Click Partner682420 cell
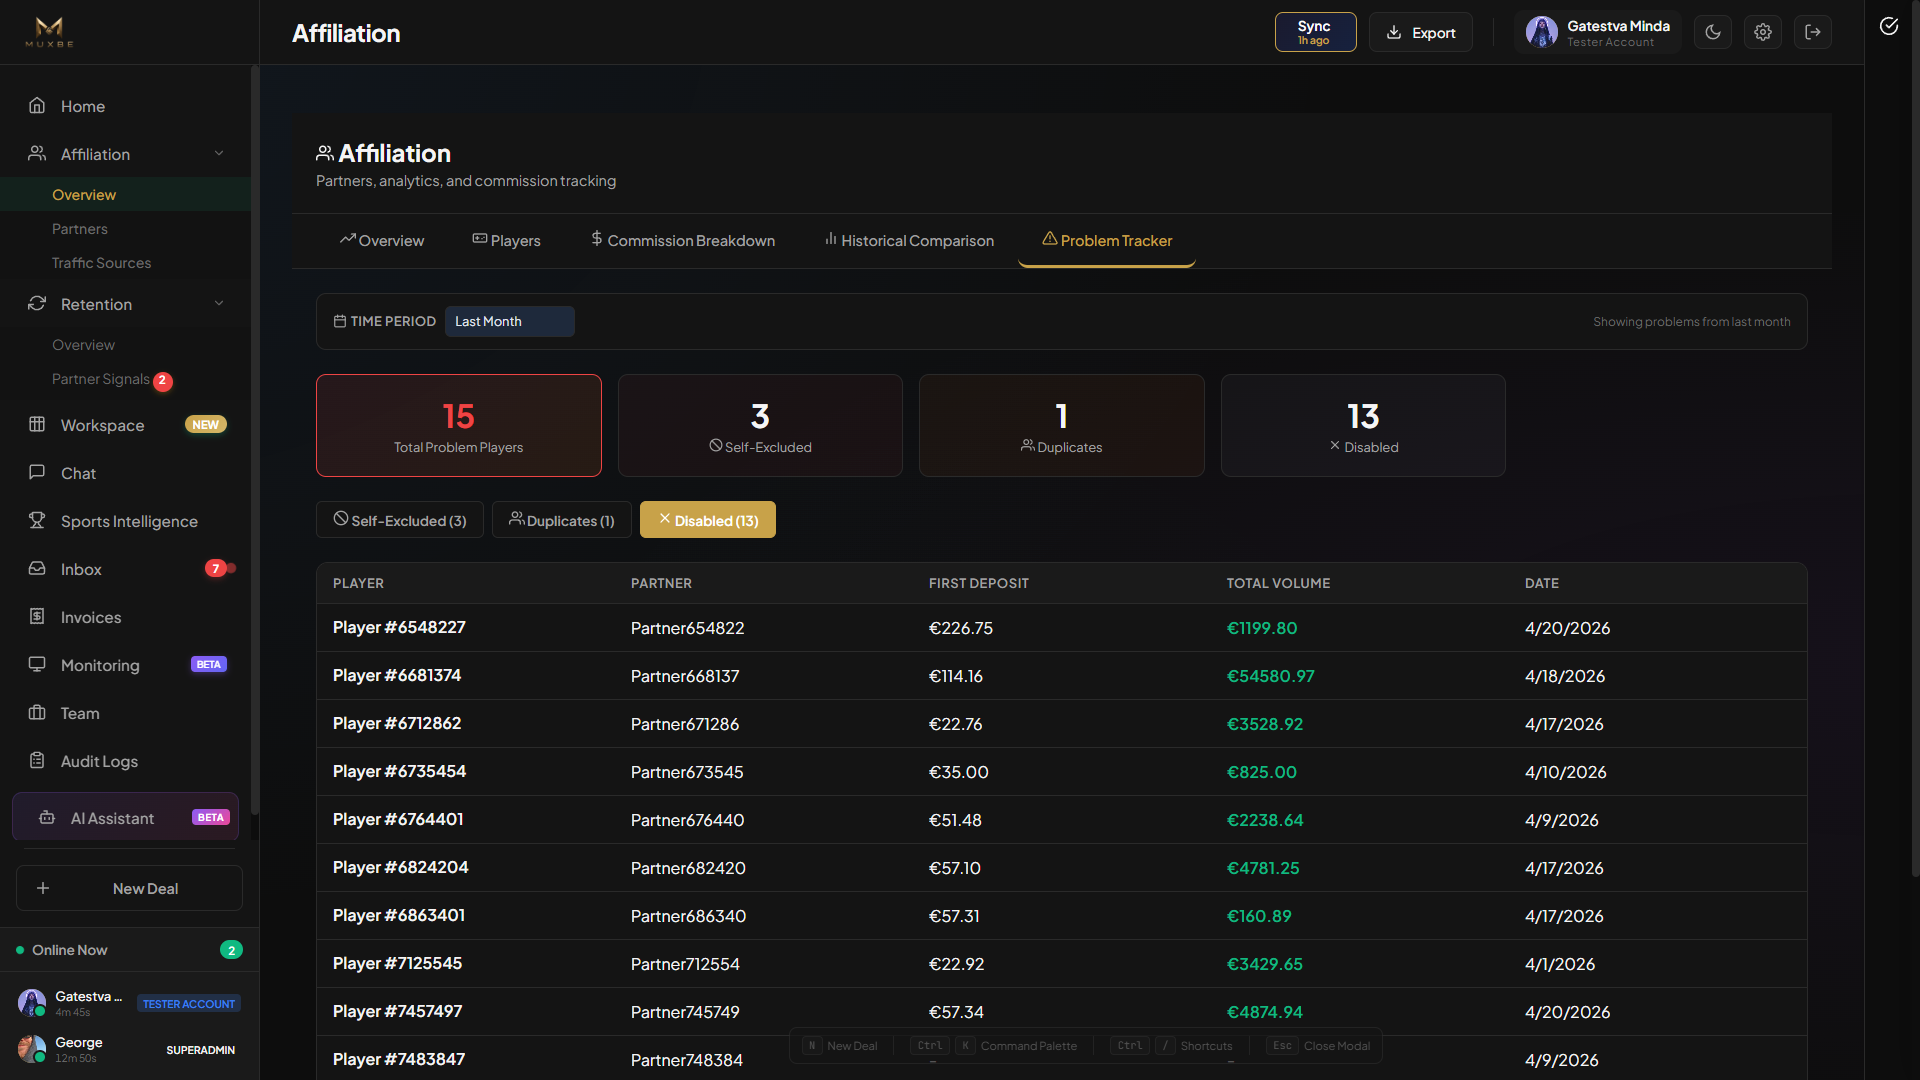The width and height of the screenshot is (1920, 1080). [688, 868]
